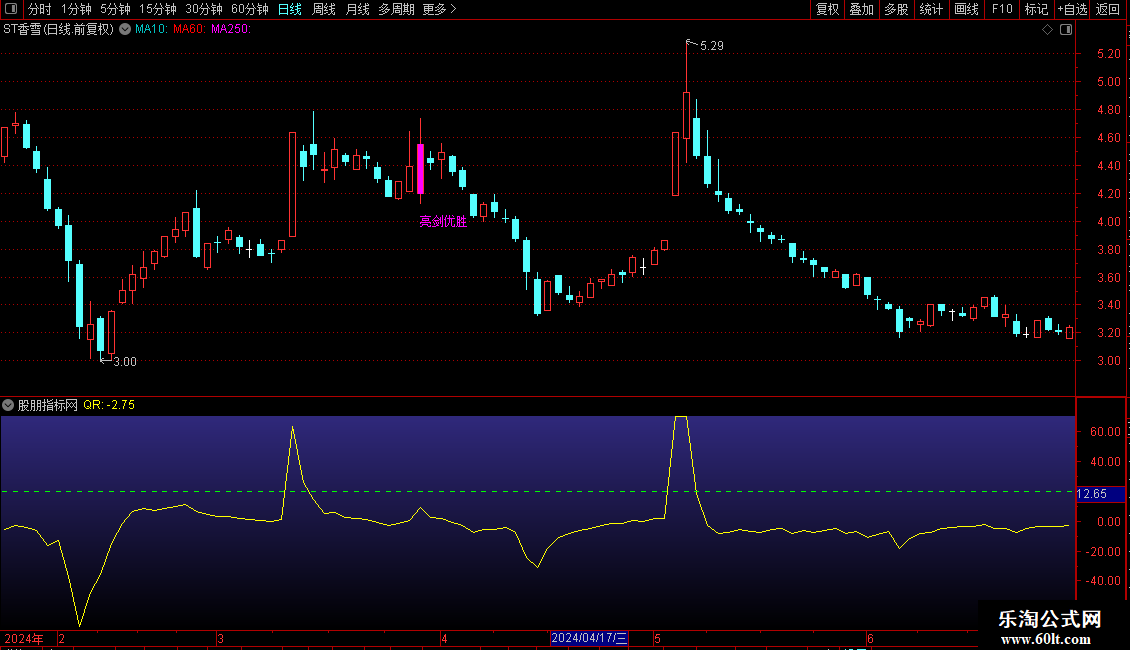Click the MA10 legend label
Screen dimensions: 1130x650
click(x=151, y=30)
